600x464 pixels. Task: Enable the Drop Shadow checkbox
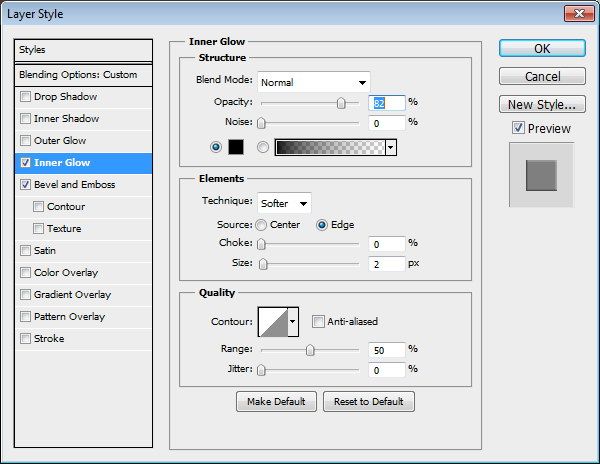(25, 97)
